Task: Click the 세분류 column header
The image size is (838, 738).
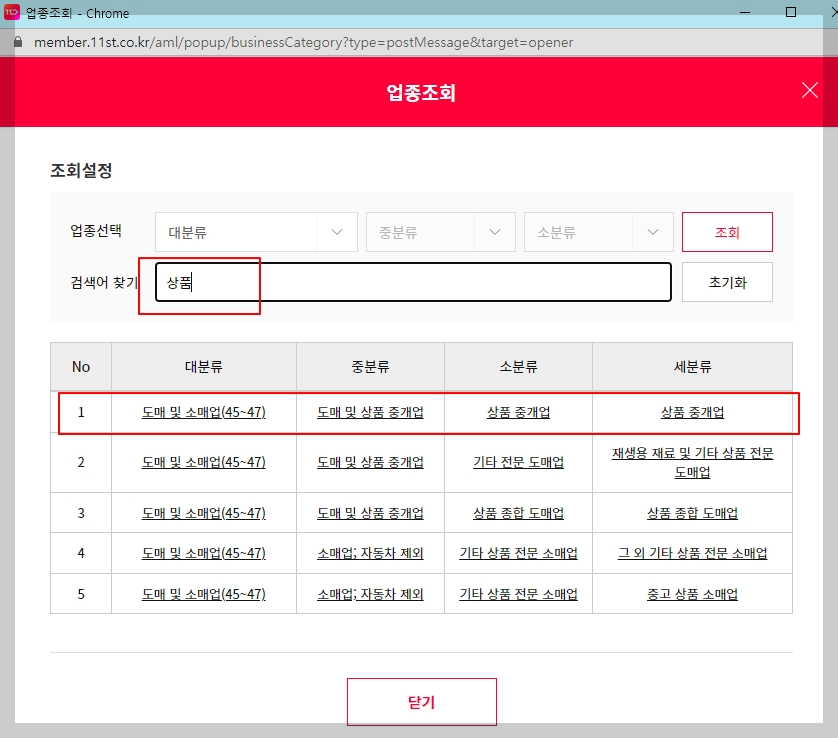Action: pos(693,367)
